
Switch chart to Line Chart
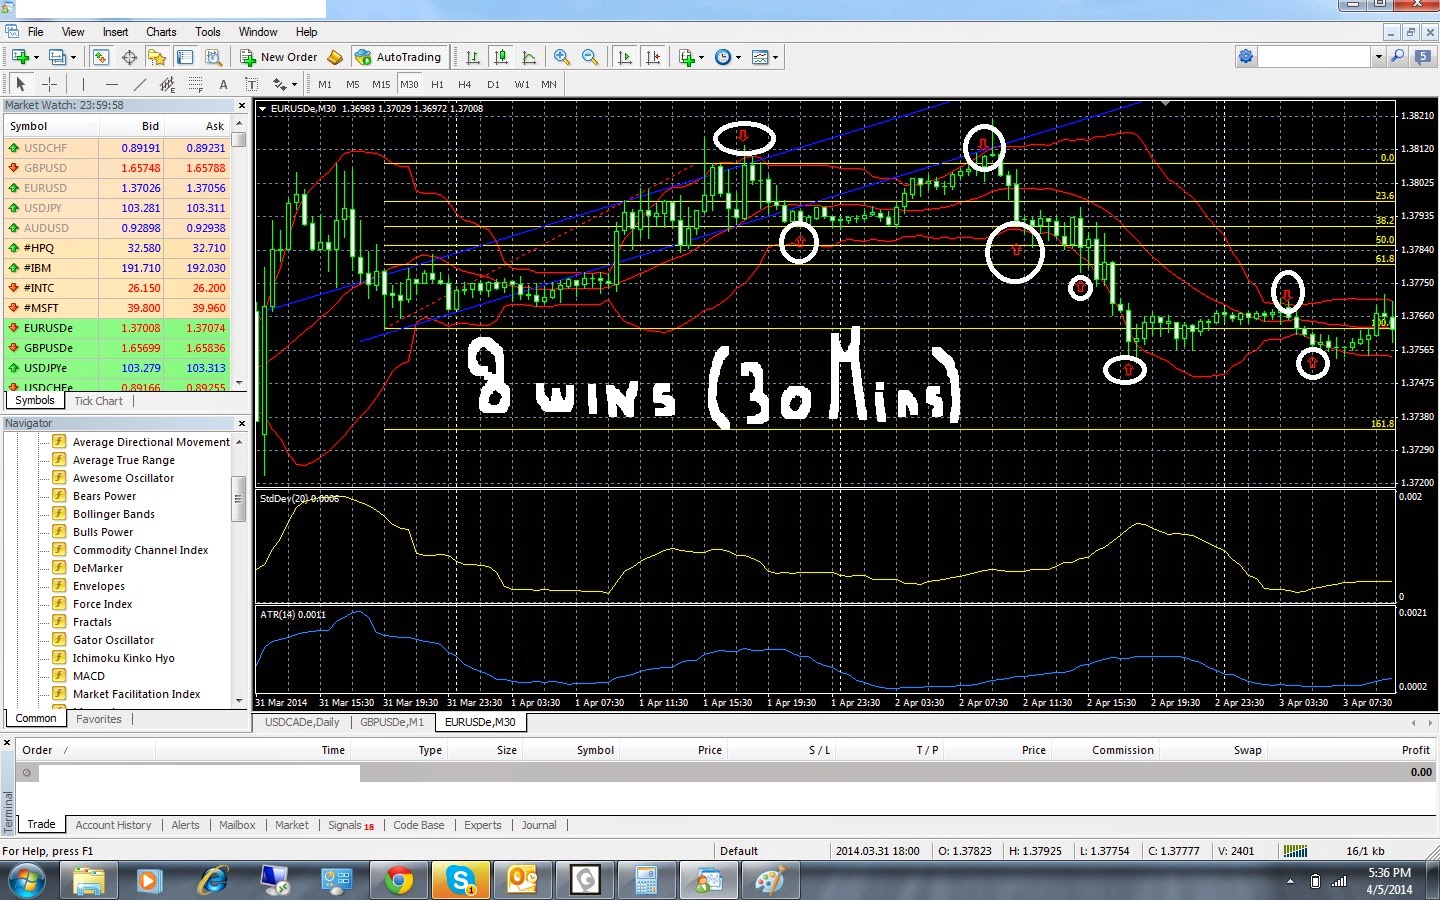[x=529, y=57]
